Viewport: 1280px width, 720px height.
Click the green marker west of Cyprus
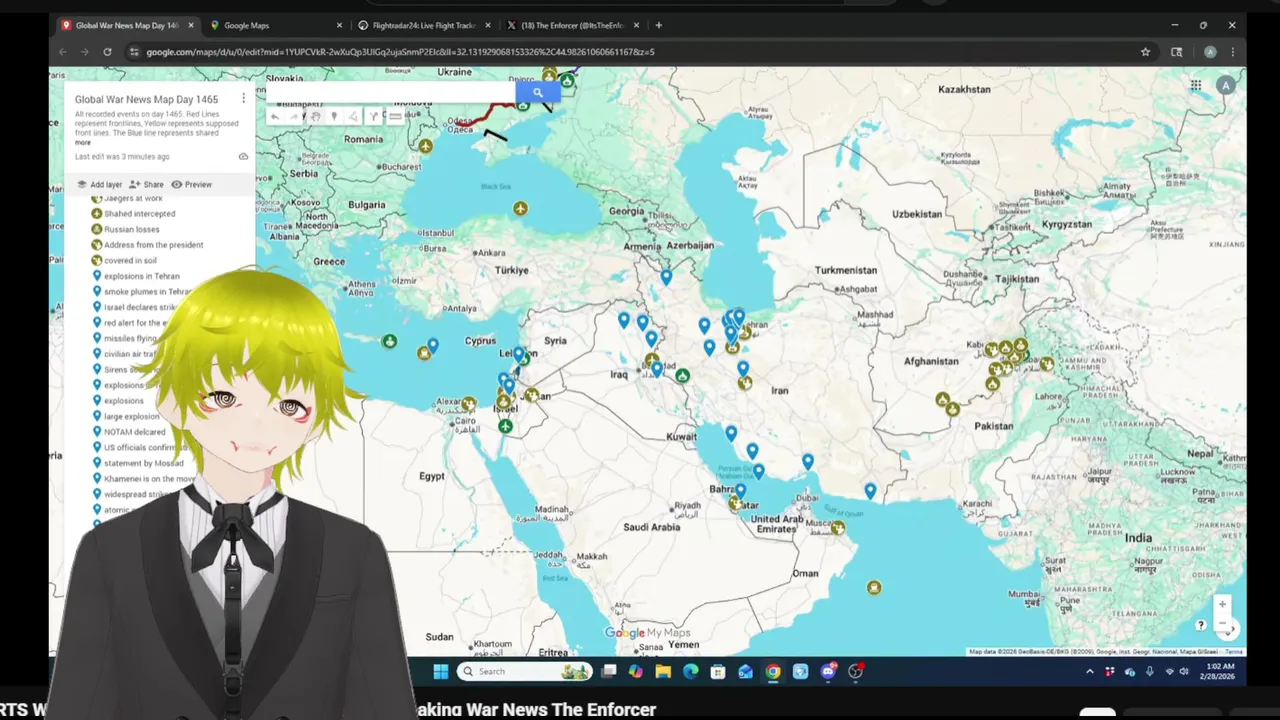[x=390, y=342]
